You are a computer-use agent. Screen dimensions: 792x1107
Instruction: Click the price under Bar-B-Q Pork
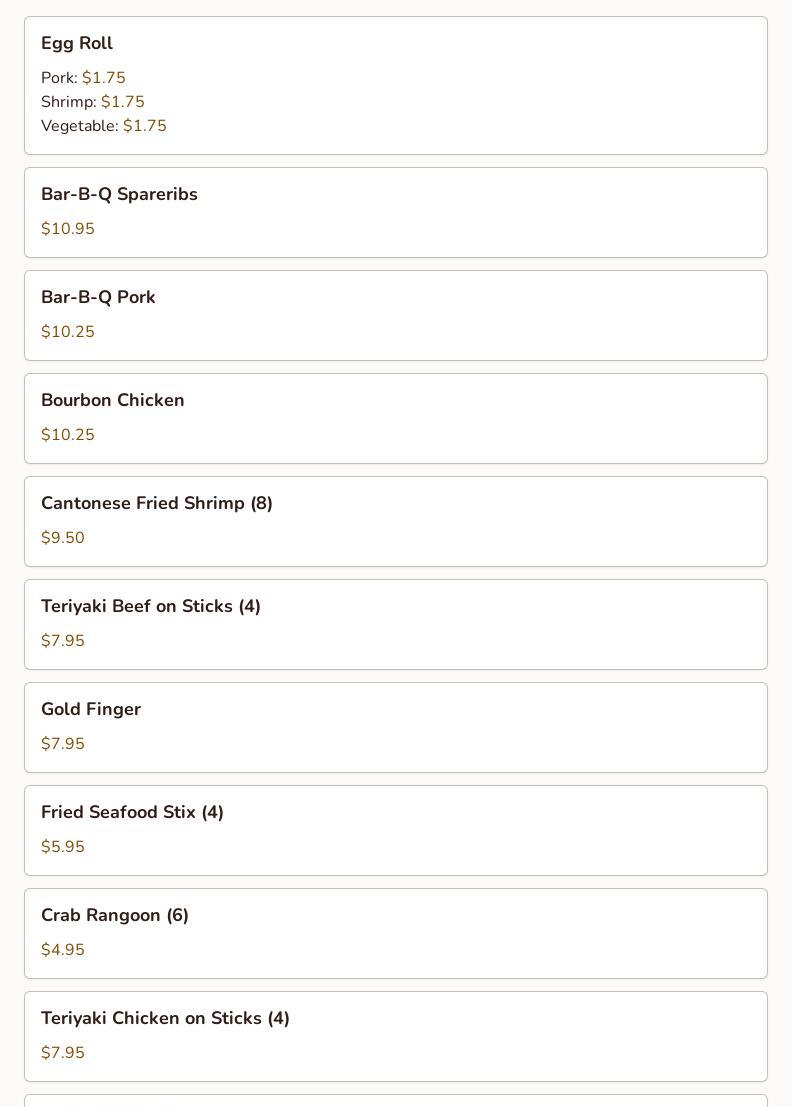click(68, 332)
